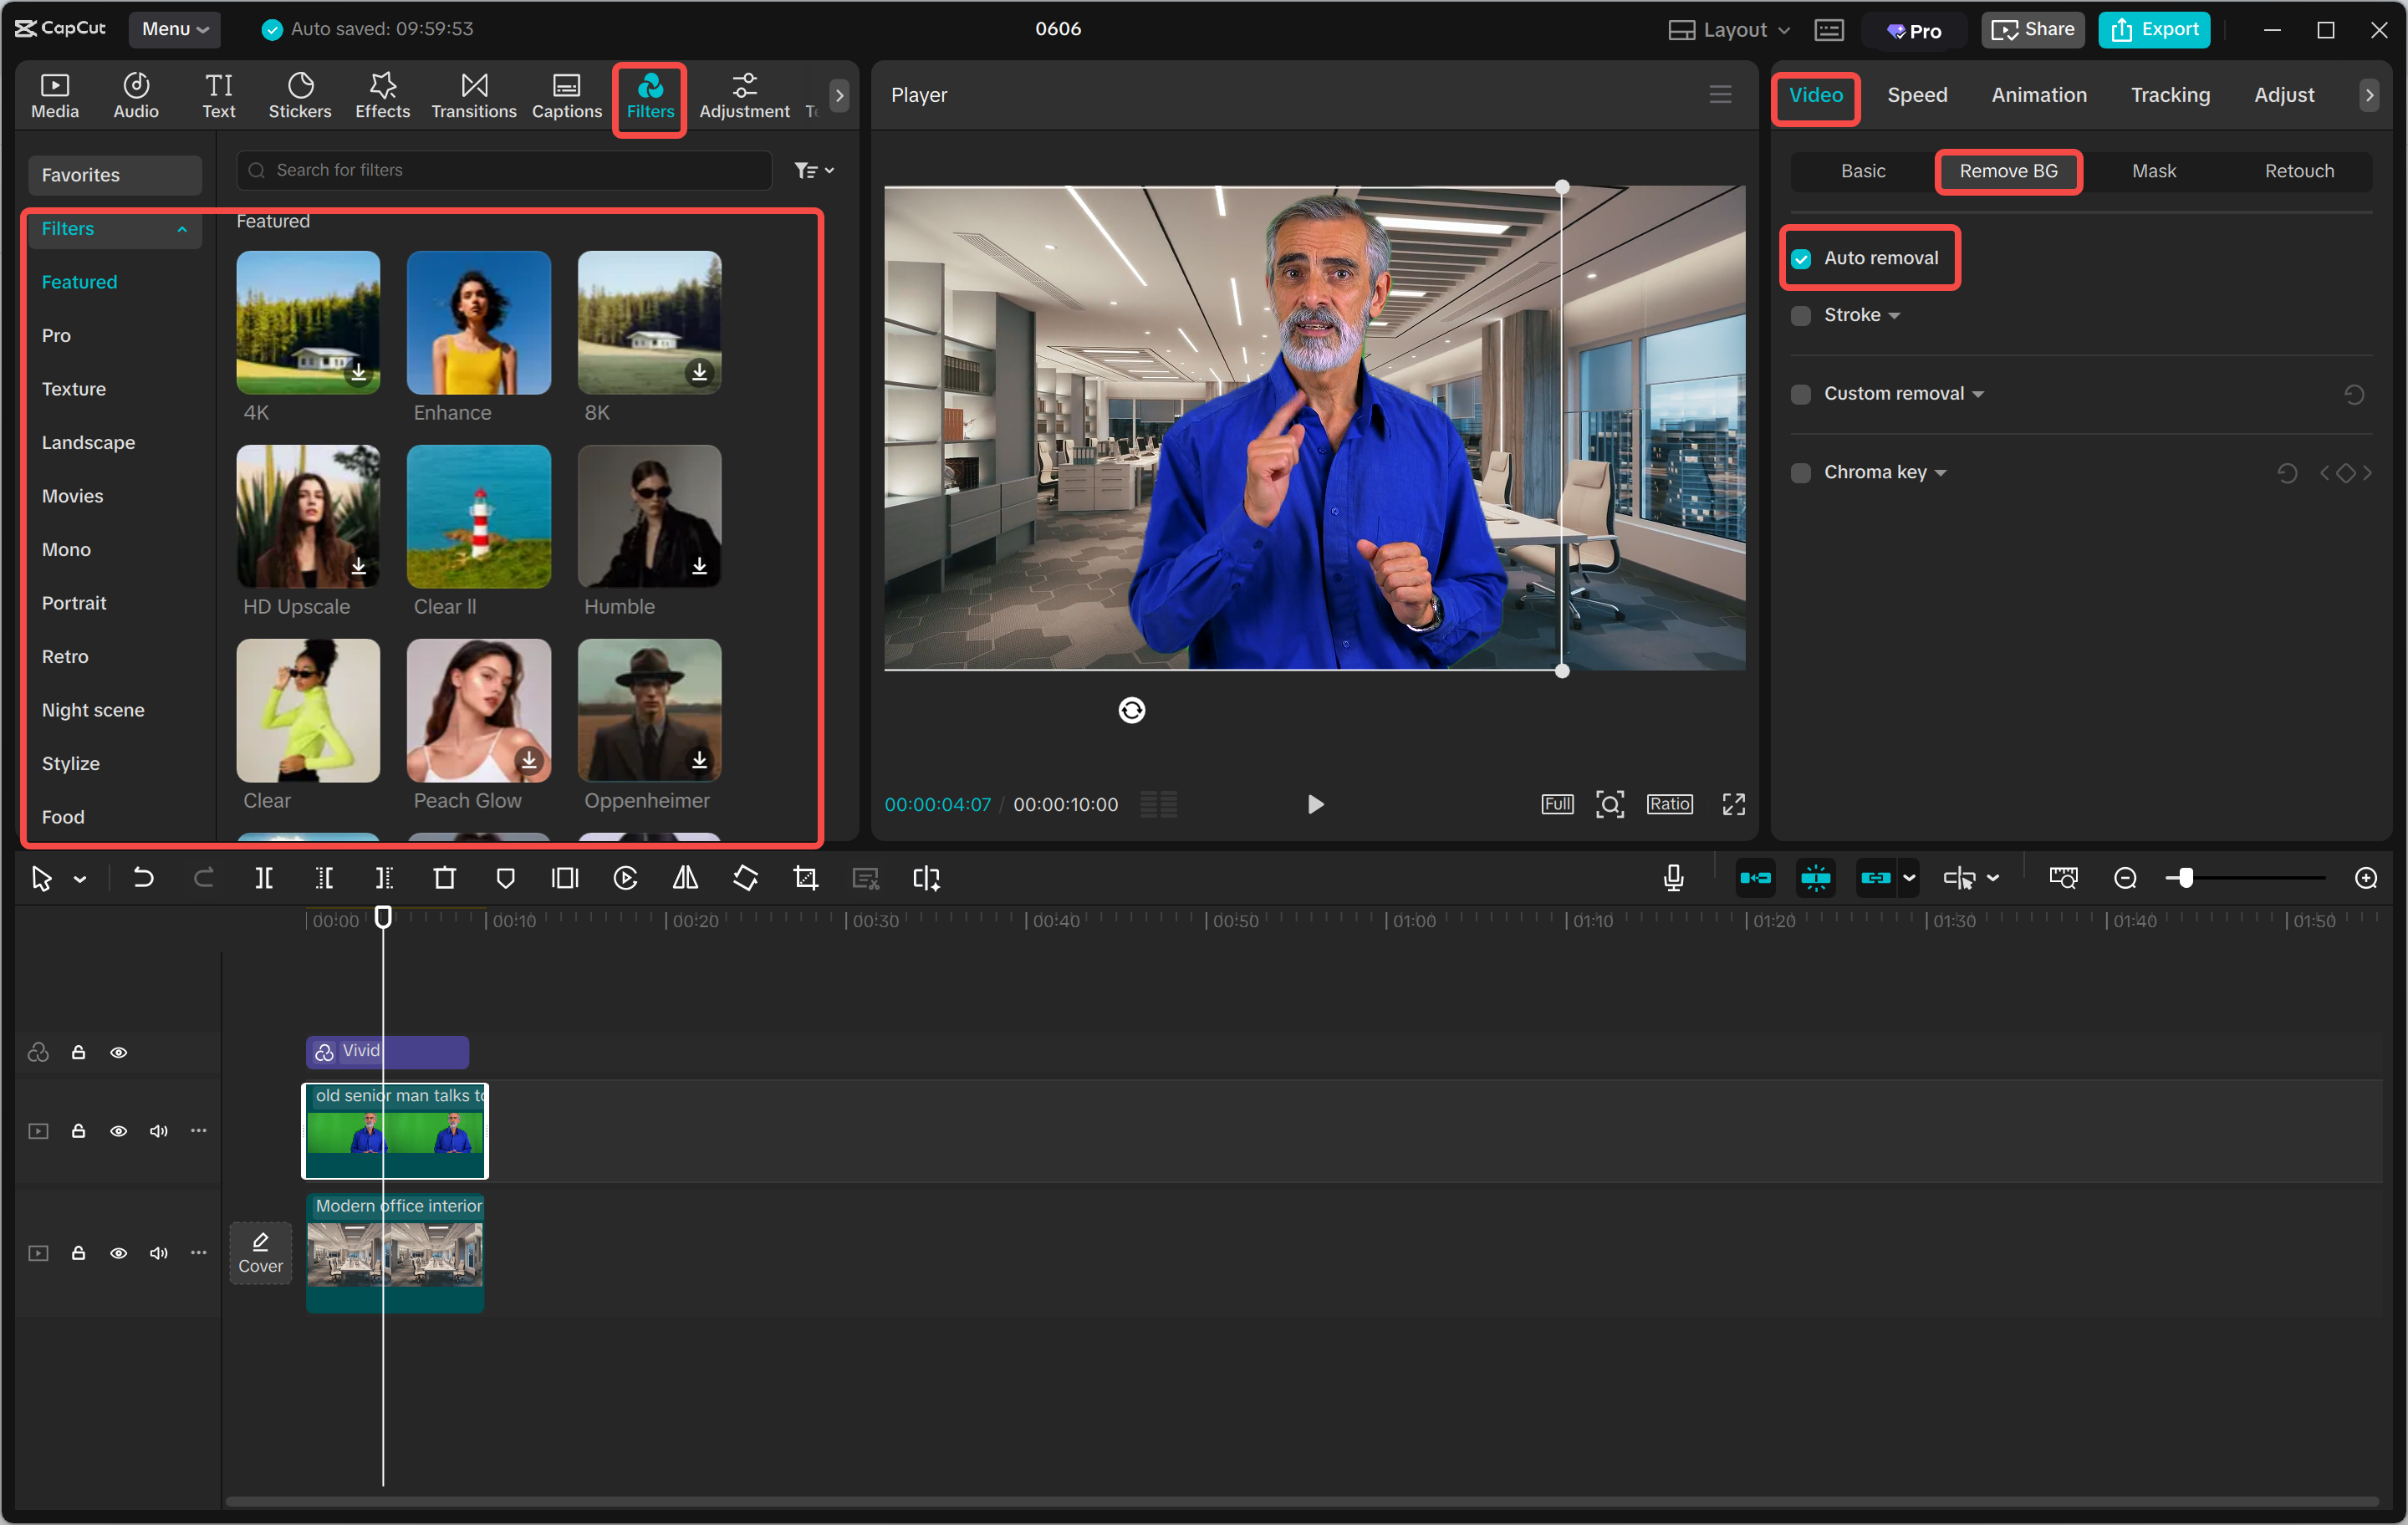2408x1525 pixels.
Task: Click the Mirror icon to flip the clip
Action: point(685,878)
